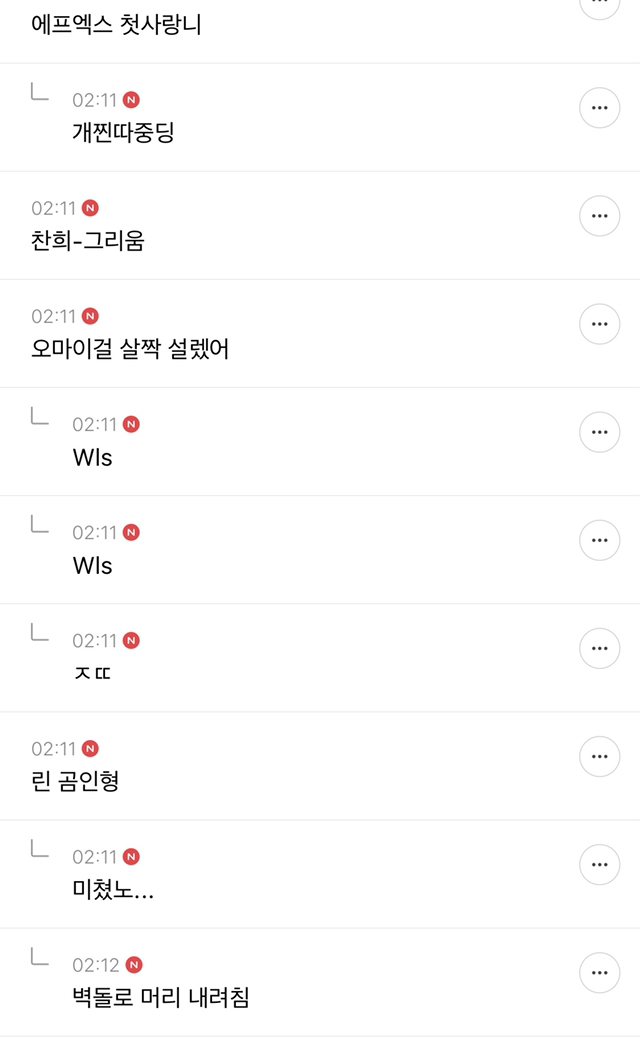Open more options for 미쳤노... reply
640x1038 pixels.
click(600, 864)
